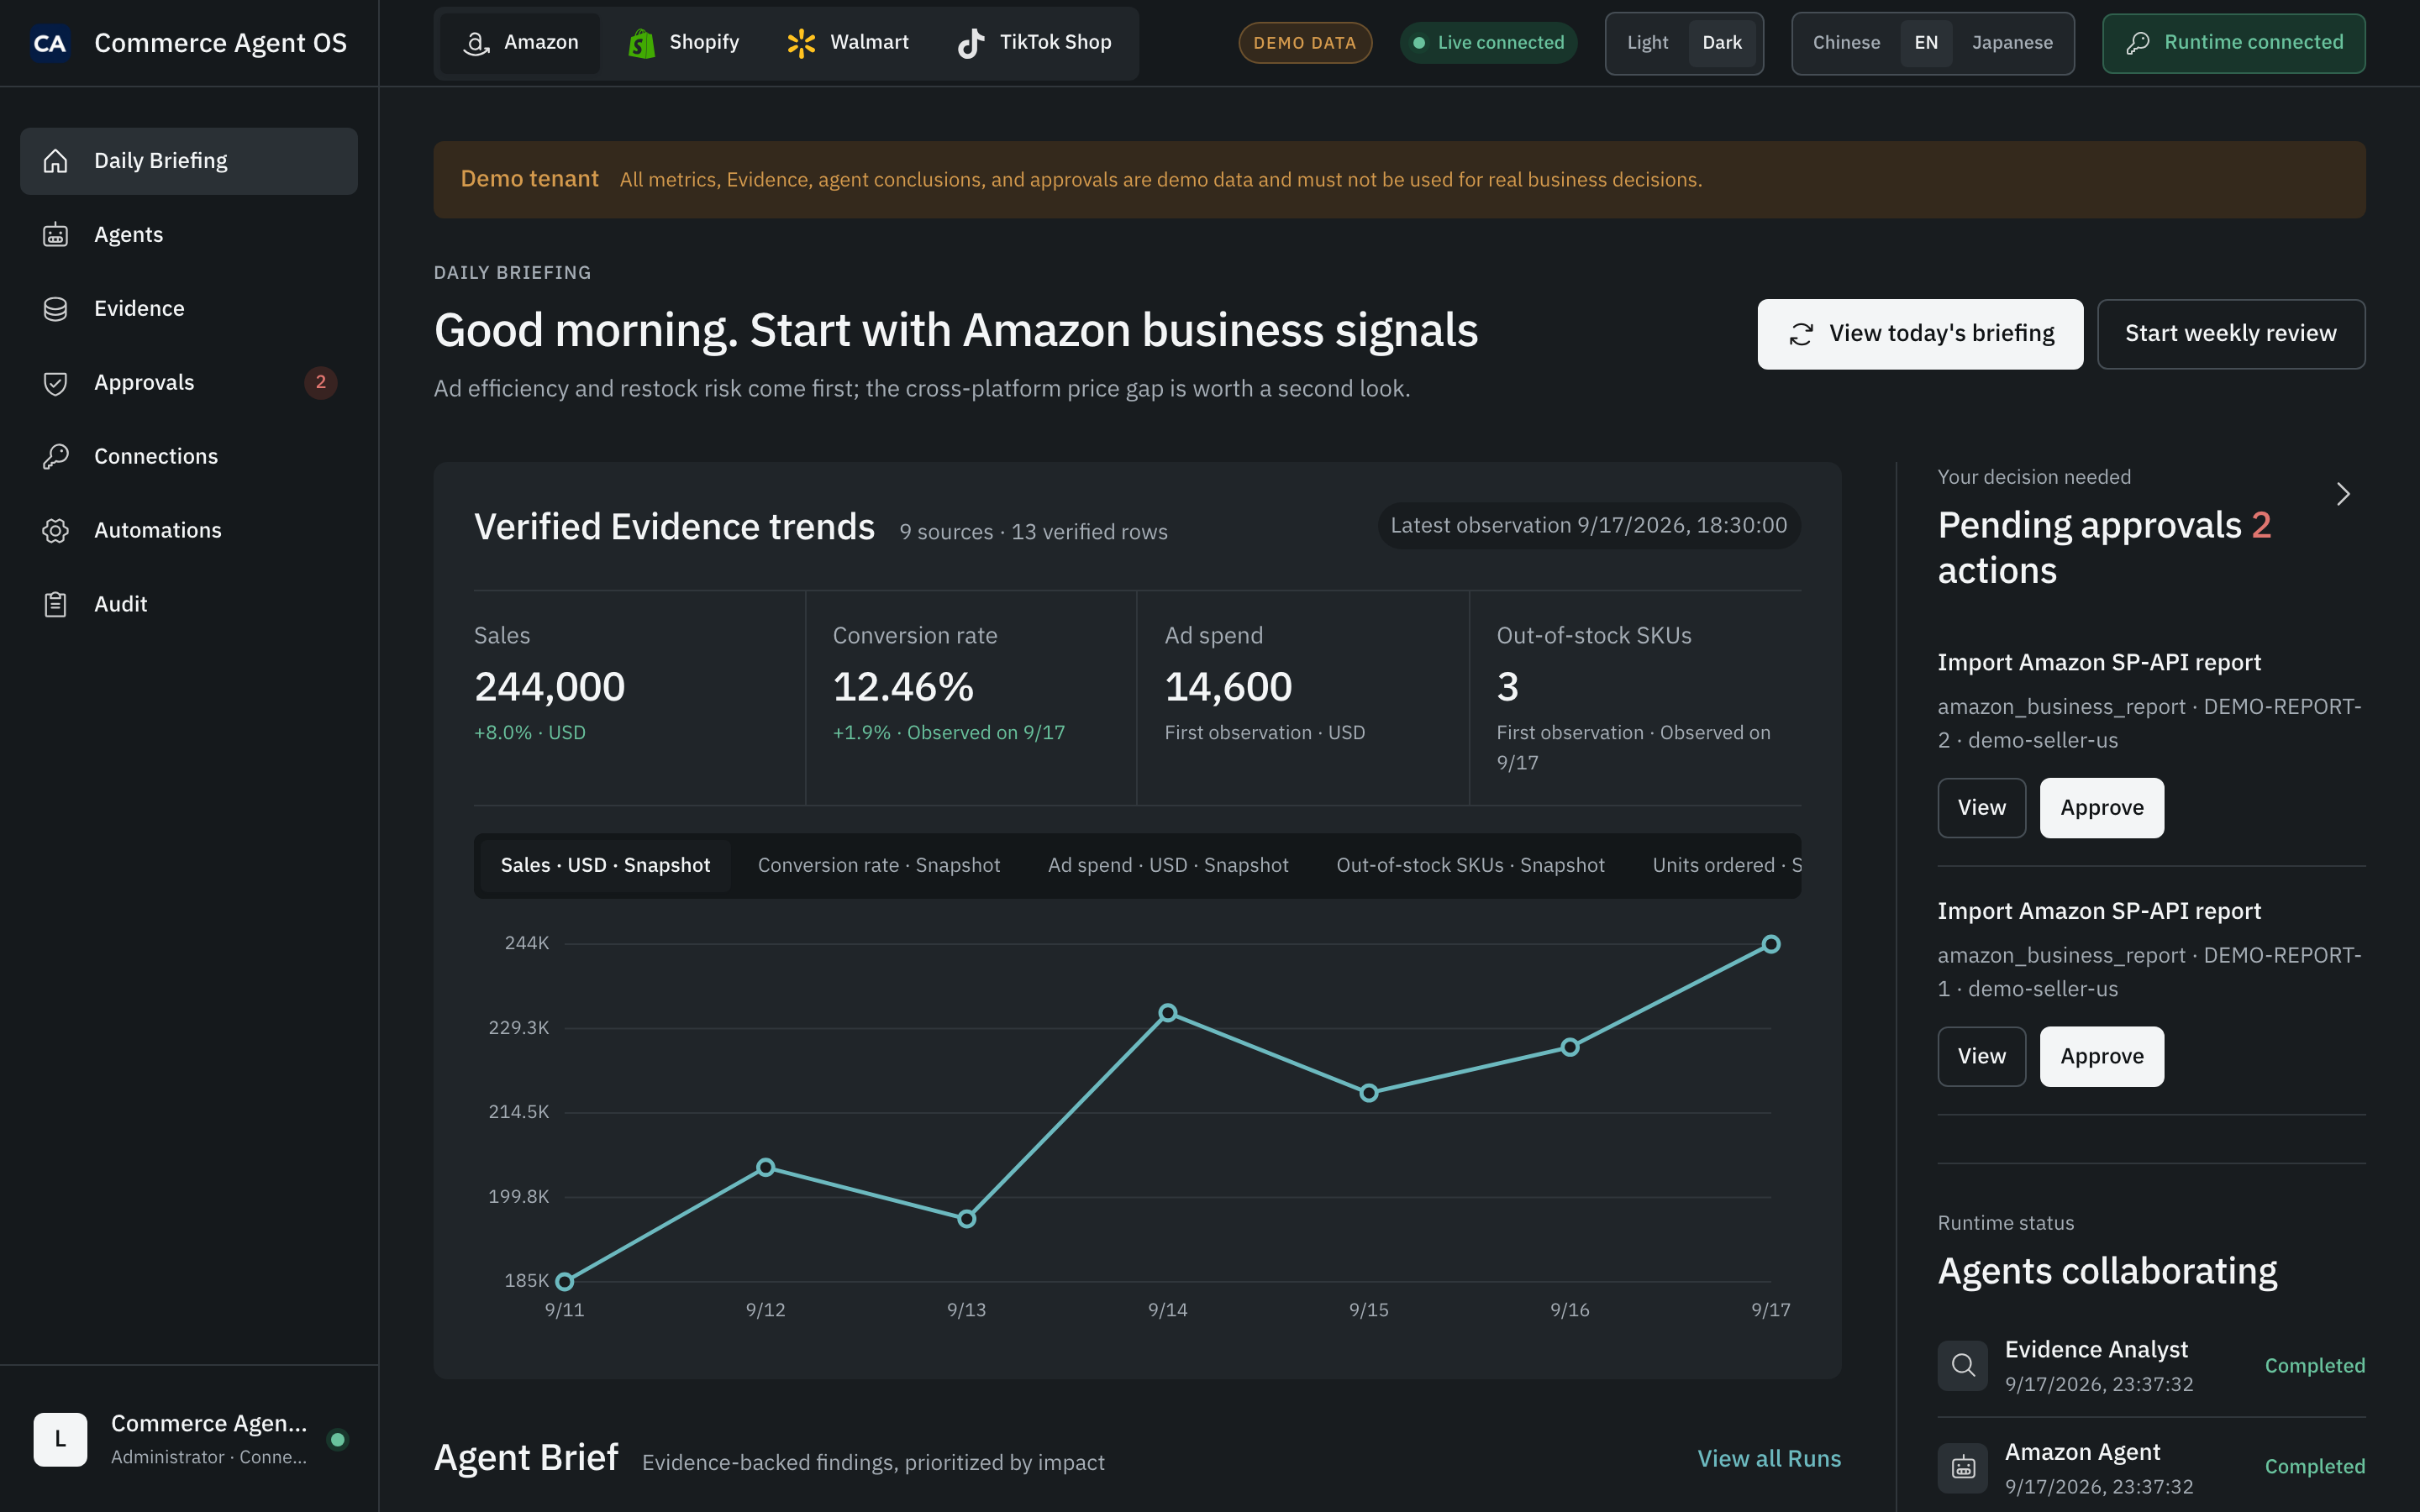
Task: Click the Live connected status pill
Action: click(x=1488, y=43)
